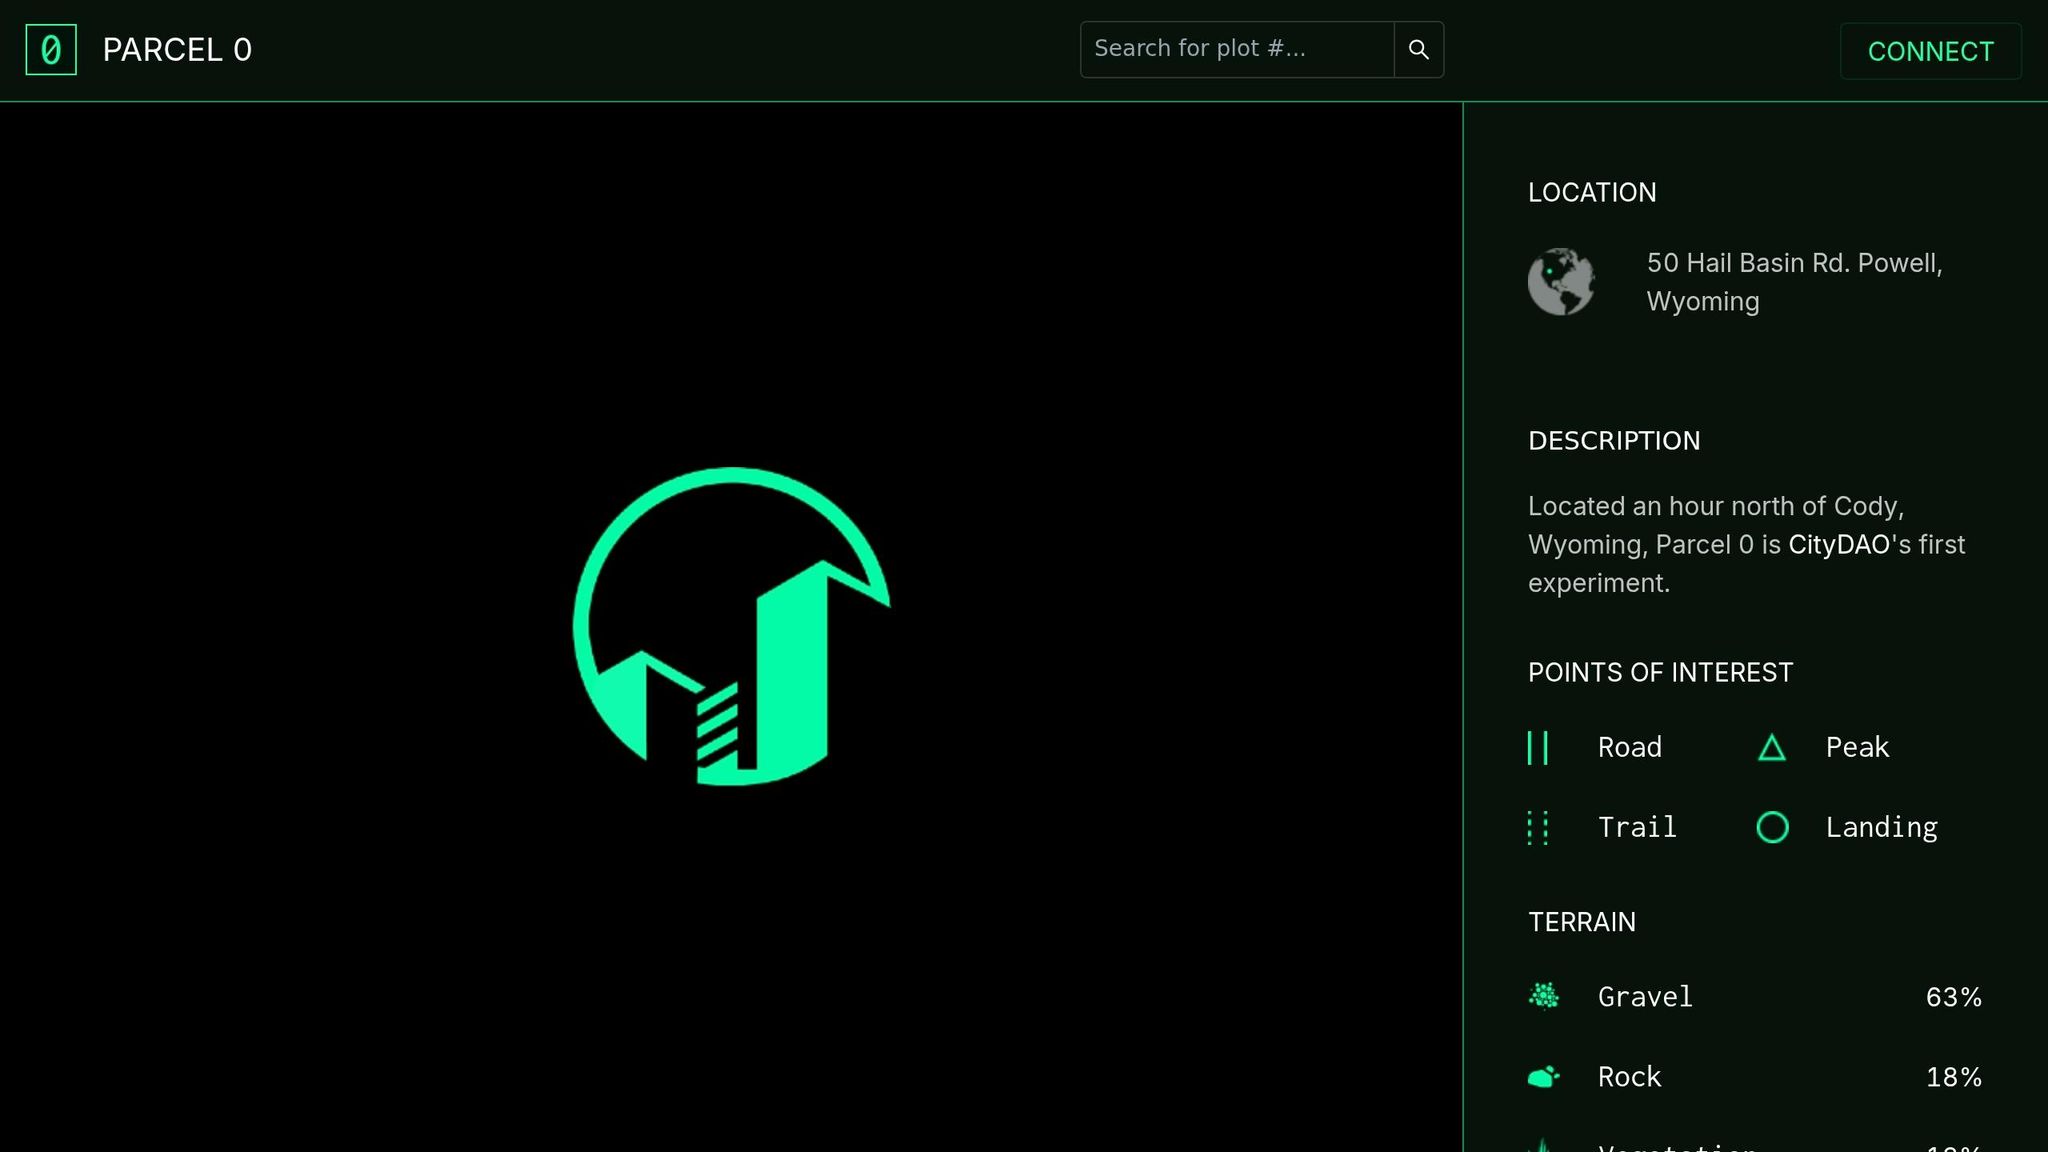Click the Gravel terrain icon
Viewport: 2048px width, 1152px height.
pyautogui.click(x=1544, y=996)
